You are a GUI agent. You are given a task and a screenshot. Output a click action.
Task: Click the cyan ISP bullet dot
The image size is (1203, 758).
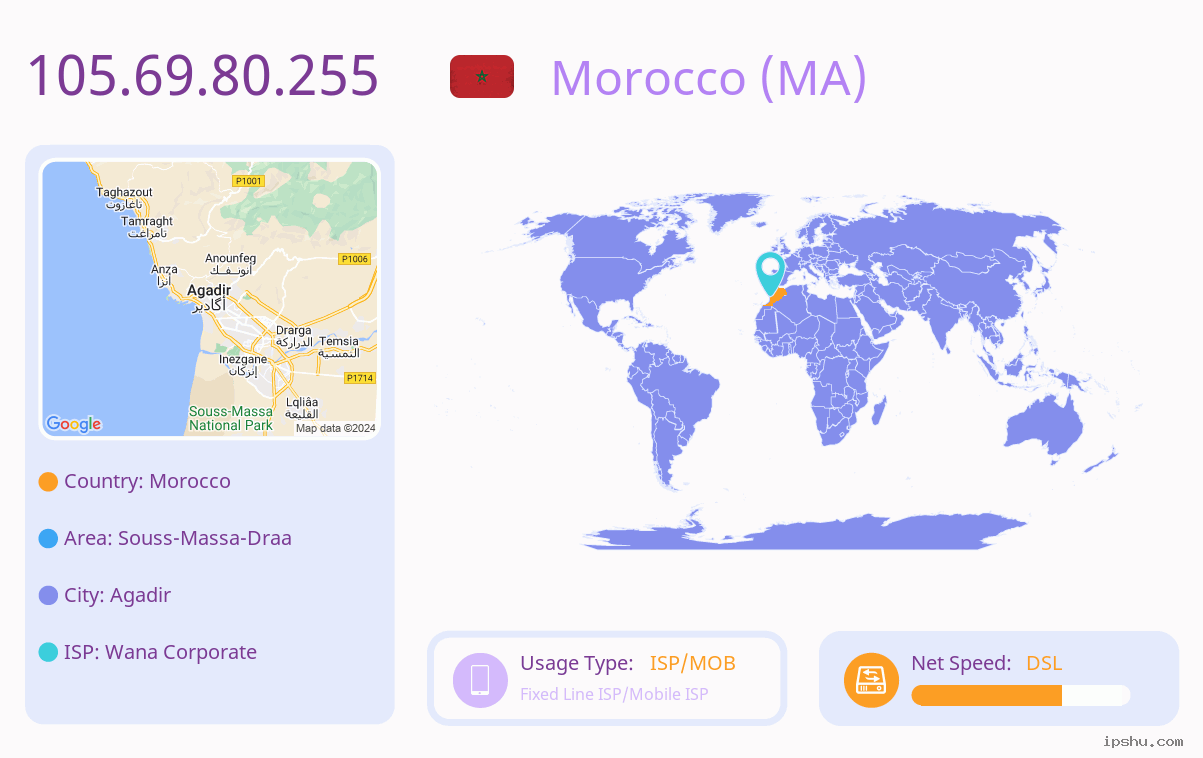(48, 652)
